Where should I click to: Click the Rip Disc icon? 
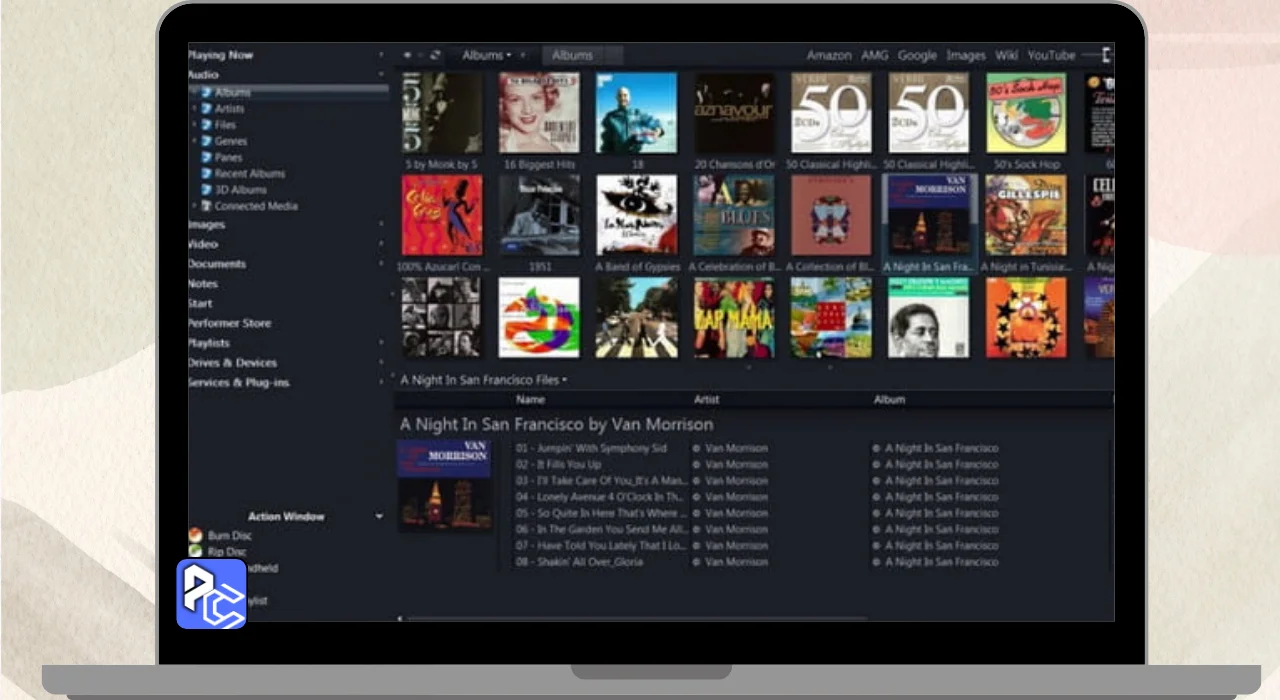196,551
